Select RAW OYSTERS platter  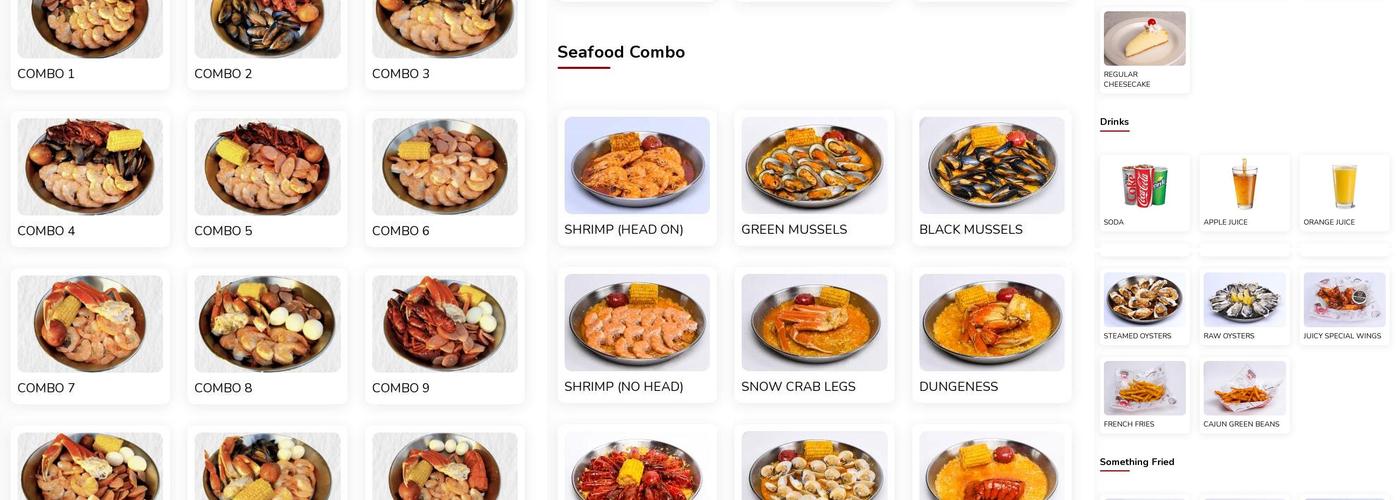(x=1245, y=307)
